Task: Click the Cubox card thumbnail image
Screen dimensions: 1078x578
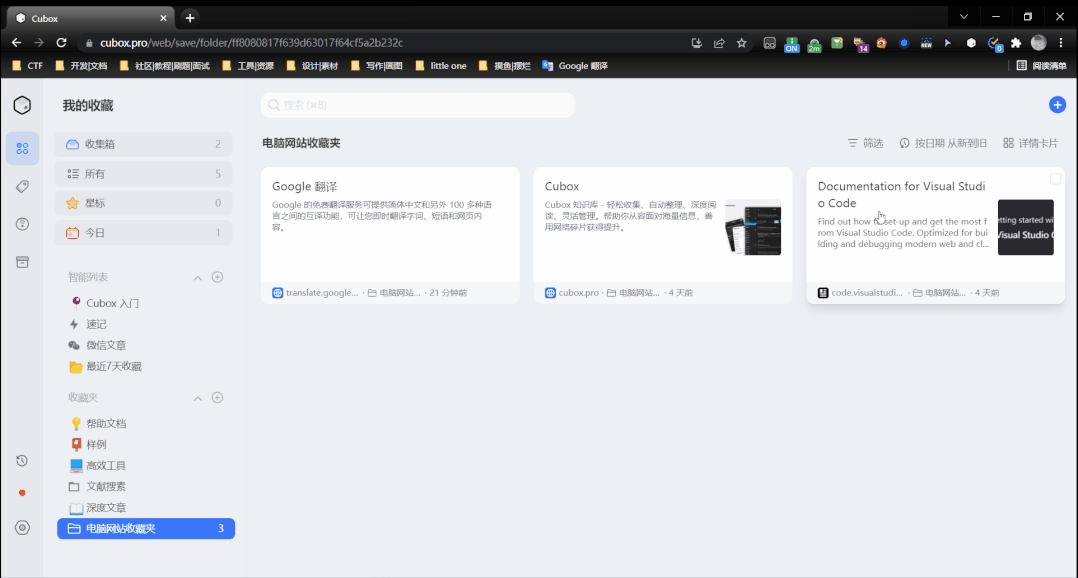Action: point(753,227)
